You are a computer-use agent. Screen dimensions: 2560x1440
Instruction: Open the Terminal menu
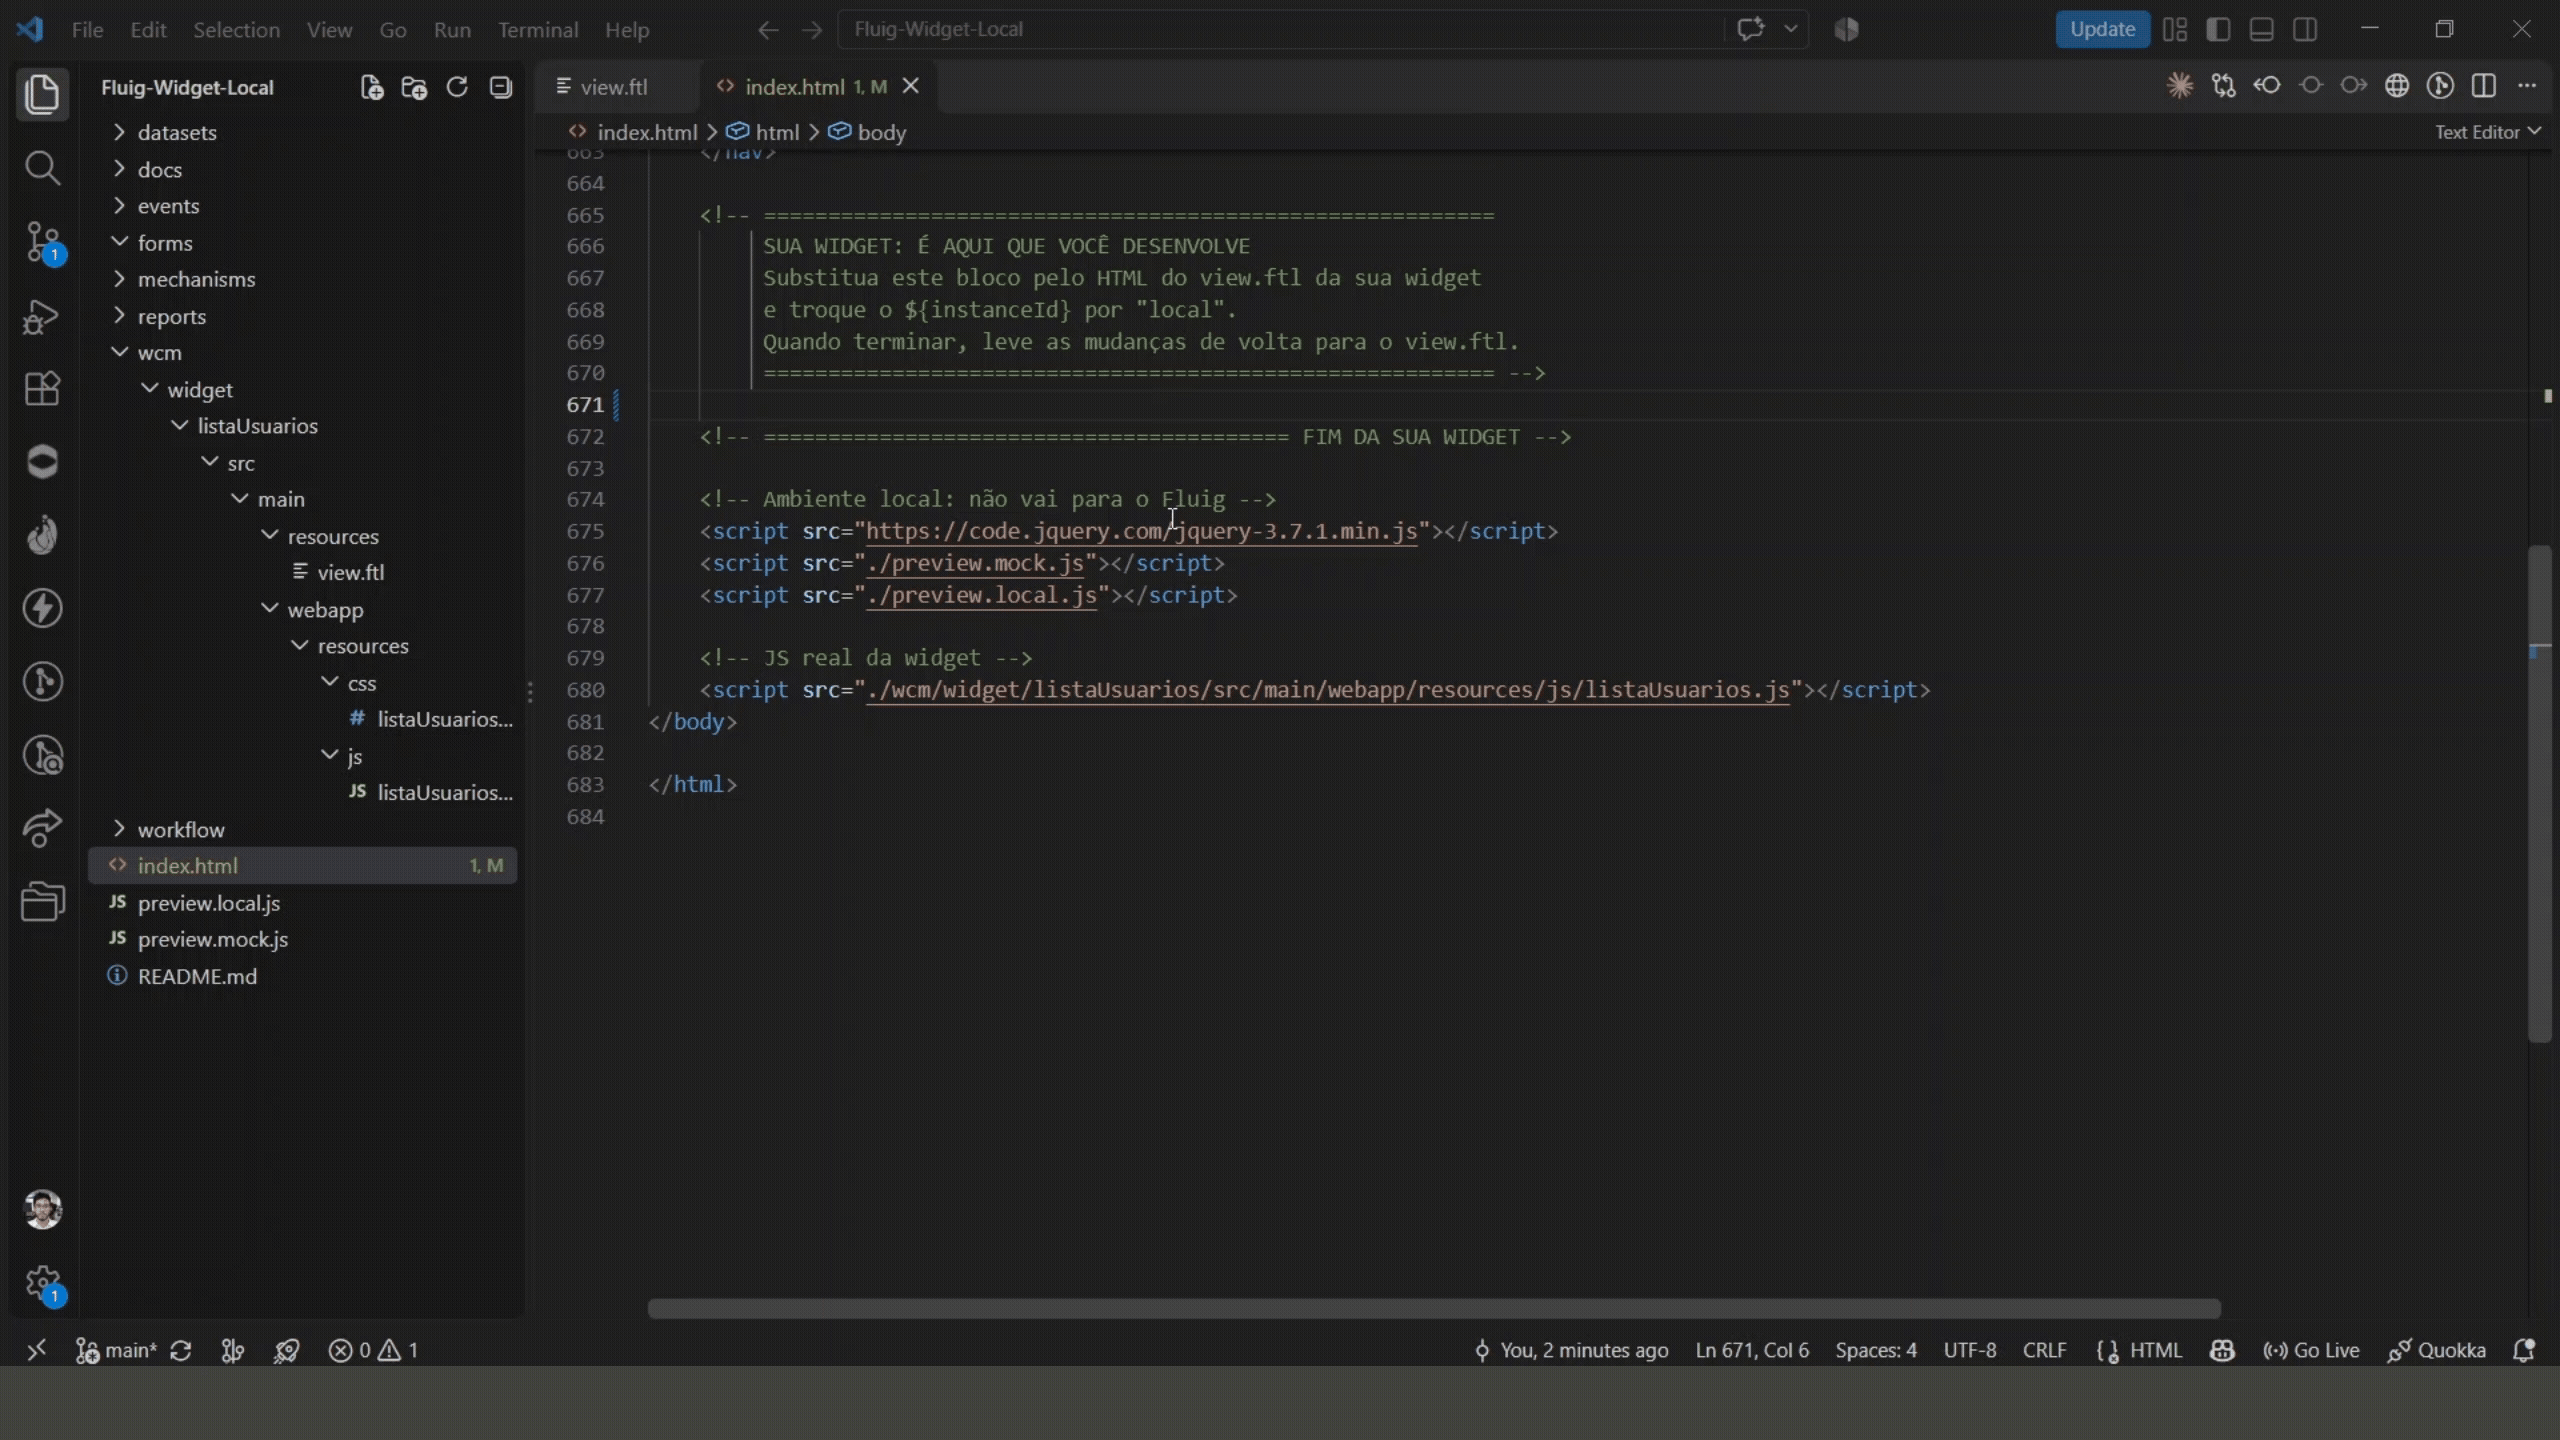point(538,29)
